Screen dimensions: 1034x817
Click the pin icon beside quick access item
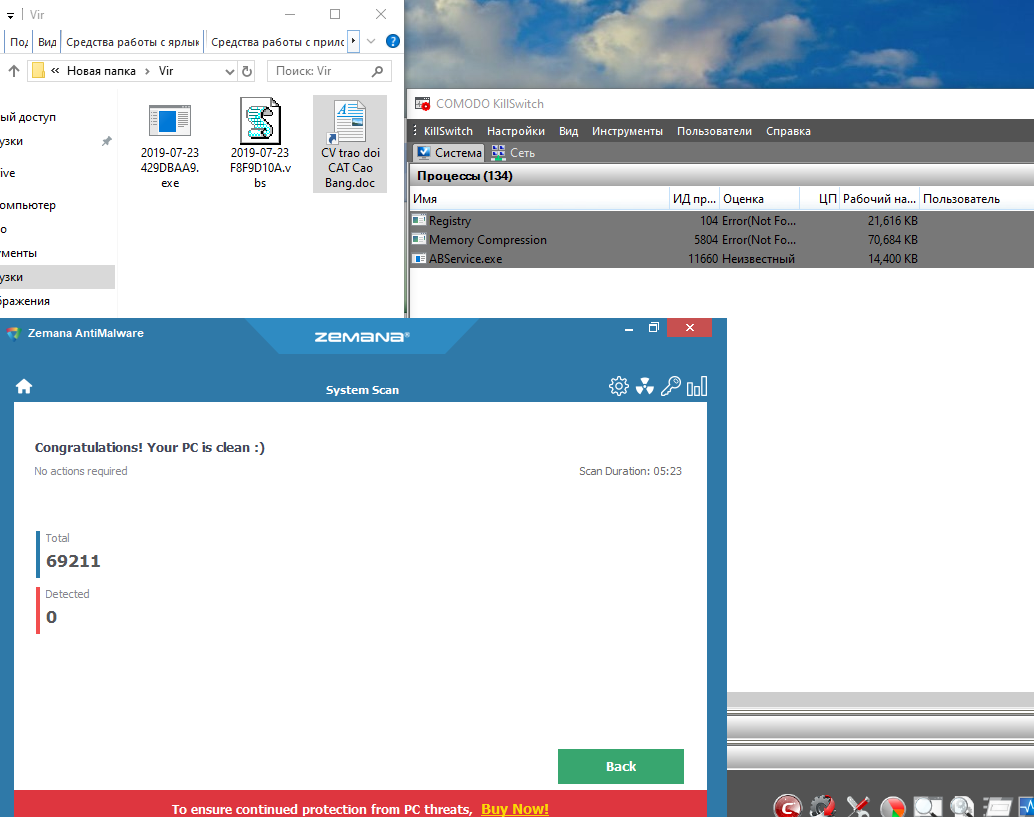click(106, 141)
